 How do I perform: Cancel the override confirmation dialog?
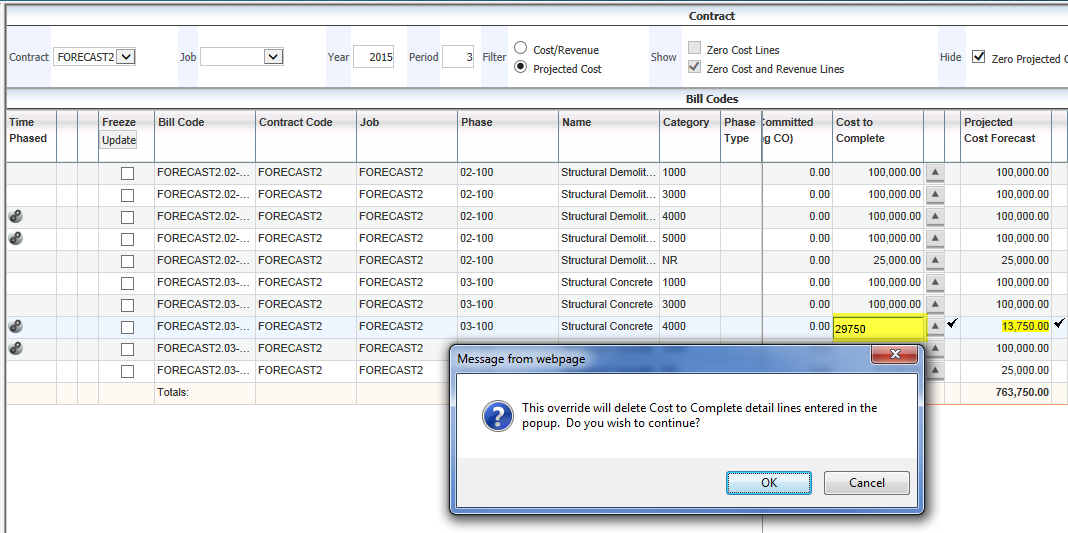point(866,483)
